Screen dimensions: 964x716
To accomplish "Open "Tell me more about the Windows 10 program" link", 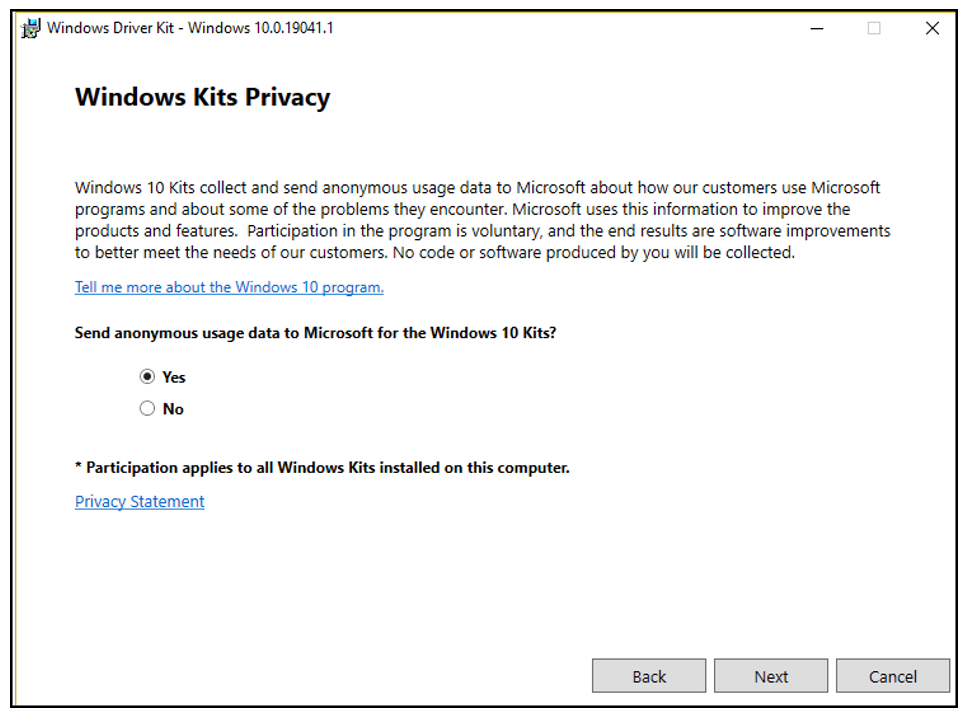I will [x=229, y=287].
